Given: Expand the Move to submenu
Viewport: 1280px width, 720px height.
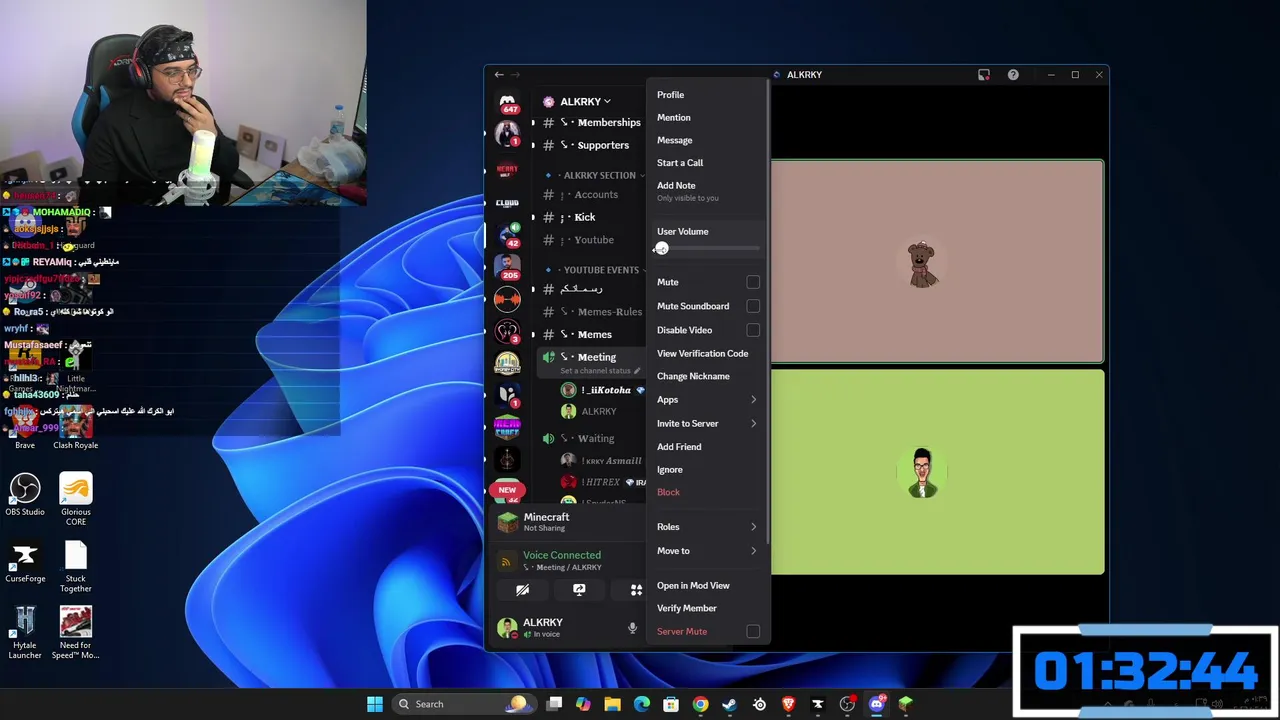Looking at the screenshot, I should pyautogui.click(x=708, y=551).
